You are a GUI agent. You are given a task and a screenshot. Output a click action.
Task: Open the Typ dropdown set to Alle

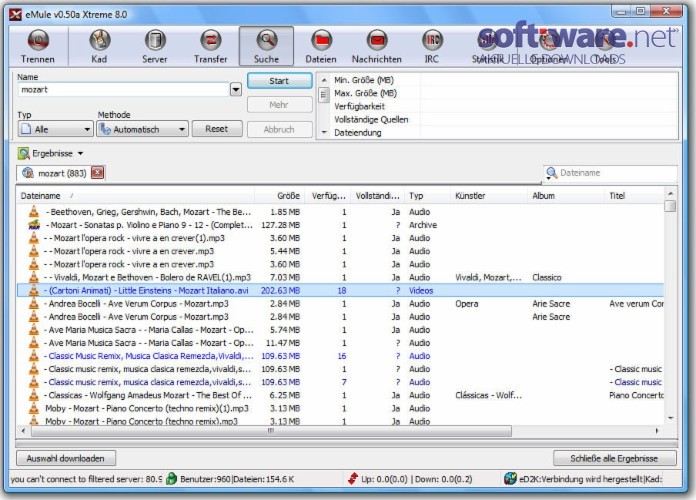55,129
